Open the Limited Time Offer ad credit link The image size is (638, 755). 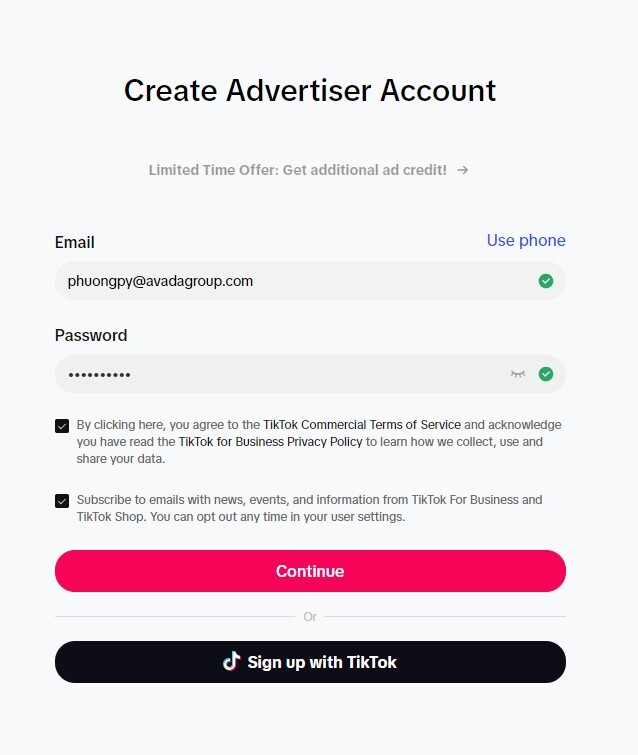pyautogui.click(x=298, y=170)
